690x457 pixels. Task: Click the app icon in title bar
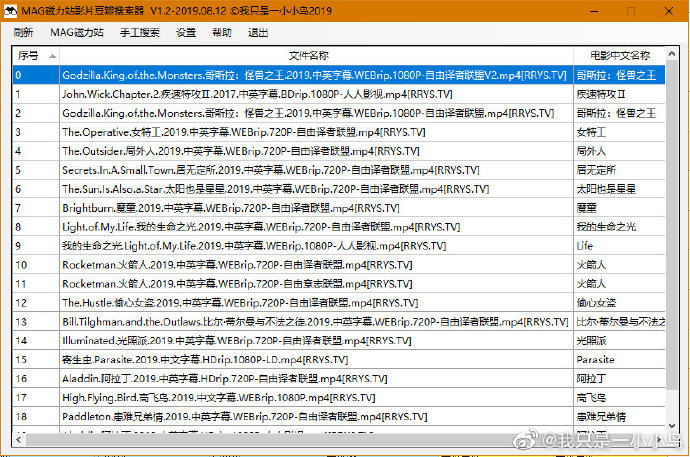coord(10,11)
